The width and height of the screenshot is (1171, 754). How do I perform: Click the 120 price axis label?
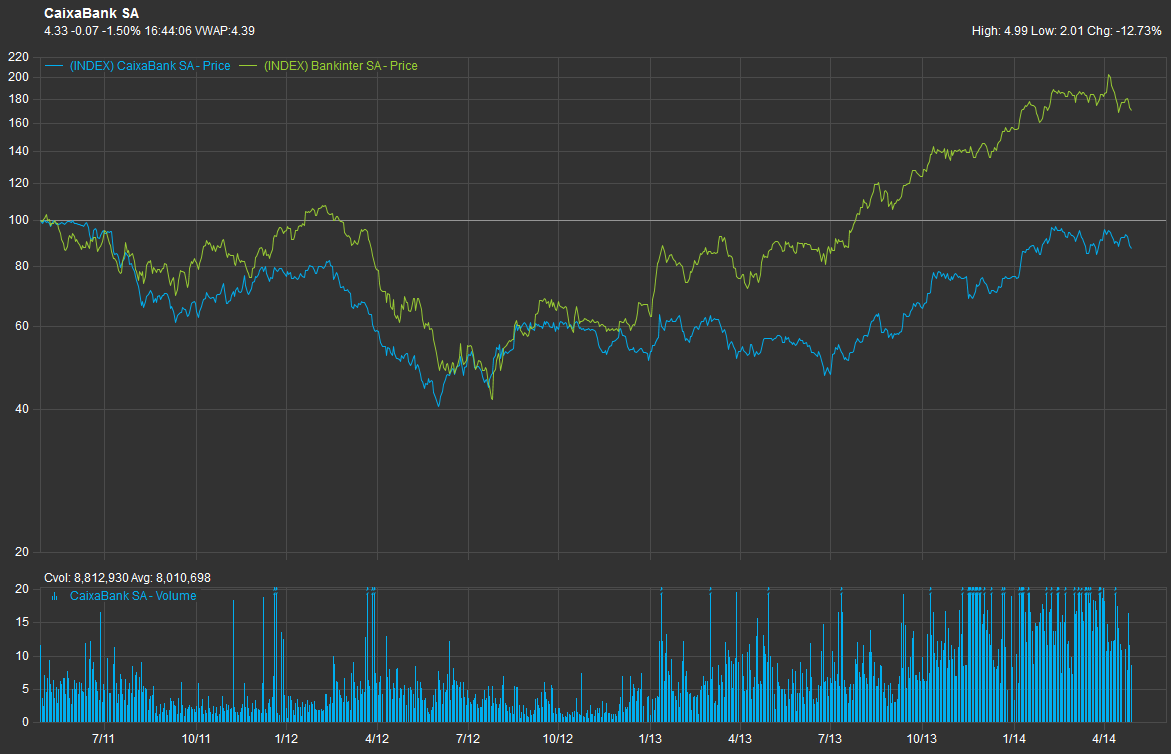18,183
